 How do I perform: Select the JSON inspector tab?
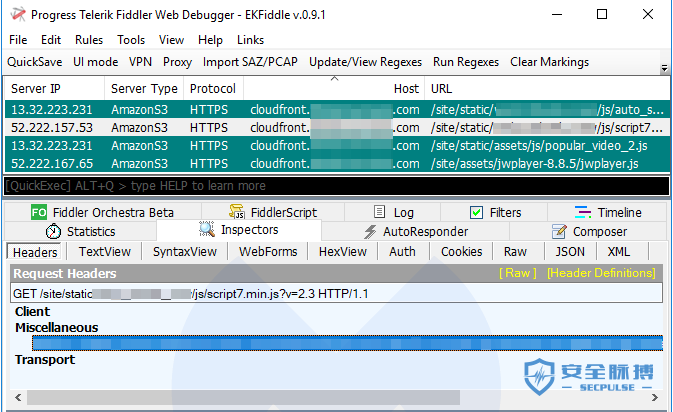[570, 251]
